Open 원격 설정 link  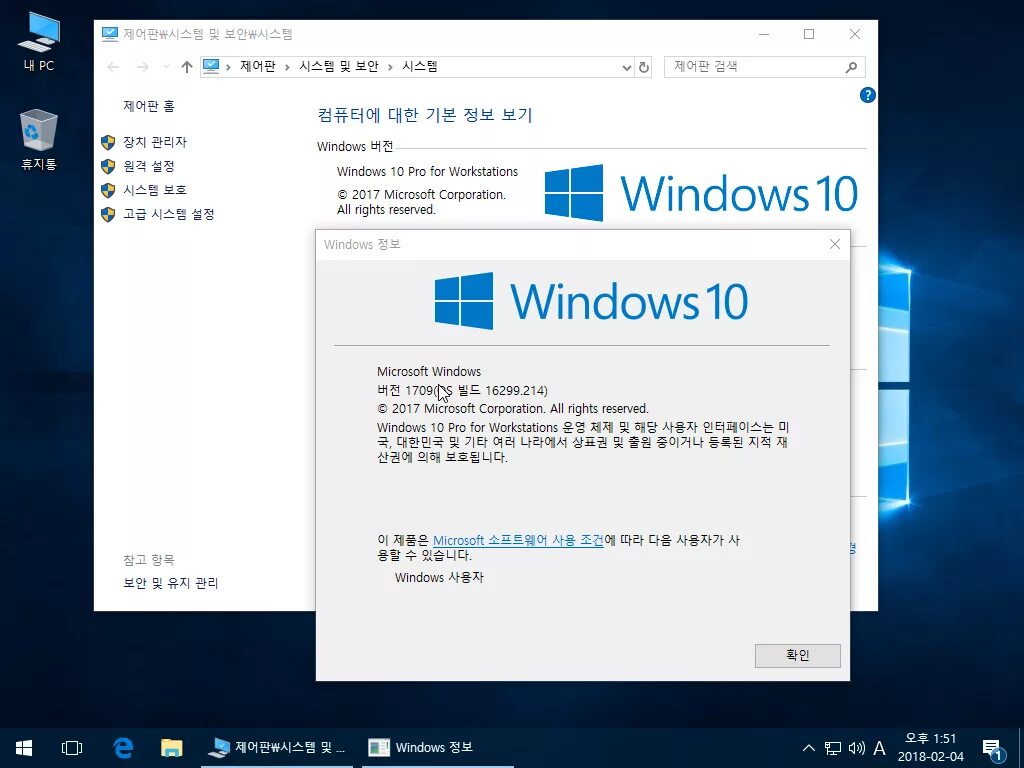coord(149,166)
